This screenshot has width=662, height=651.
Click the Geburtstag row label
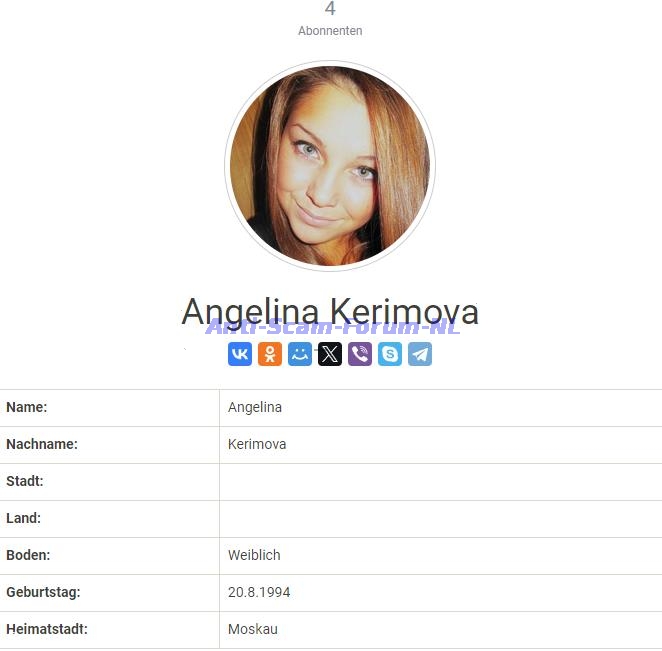pos(43,592)
